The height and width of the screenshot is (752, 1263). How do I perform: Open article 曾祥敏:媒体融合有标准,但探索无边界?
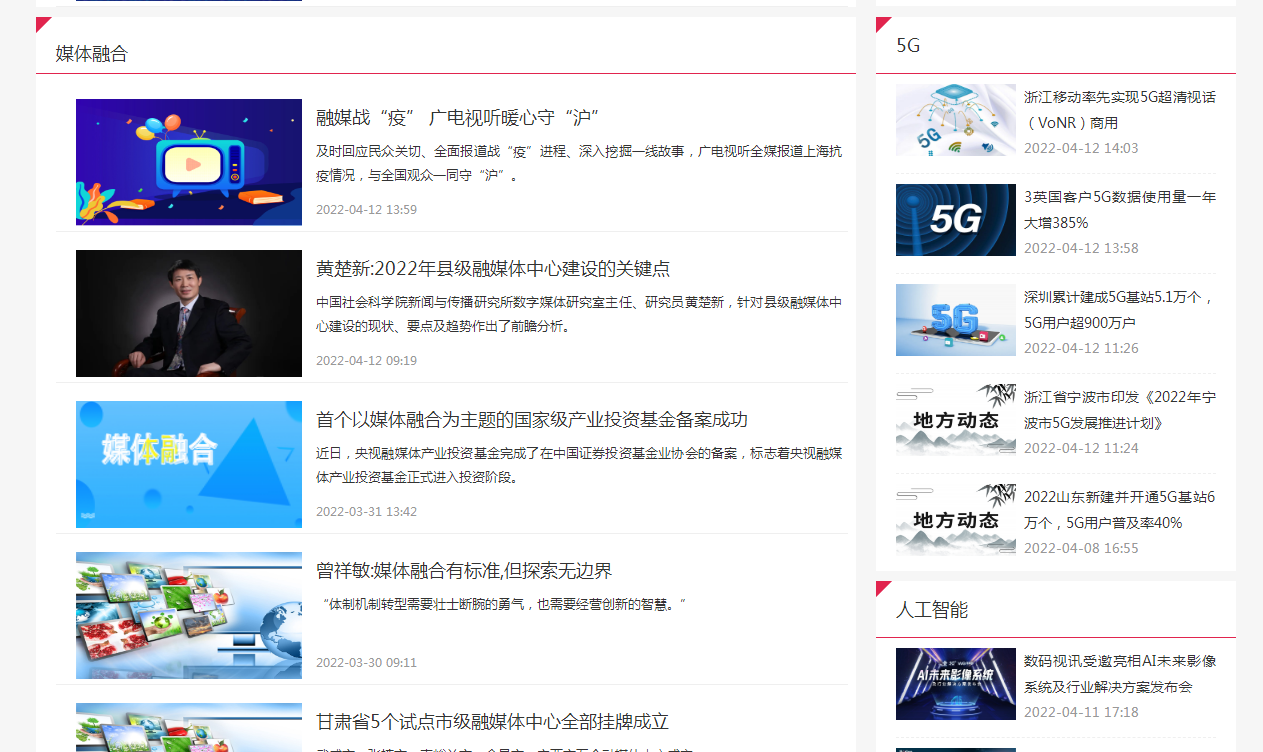(464, 570)
